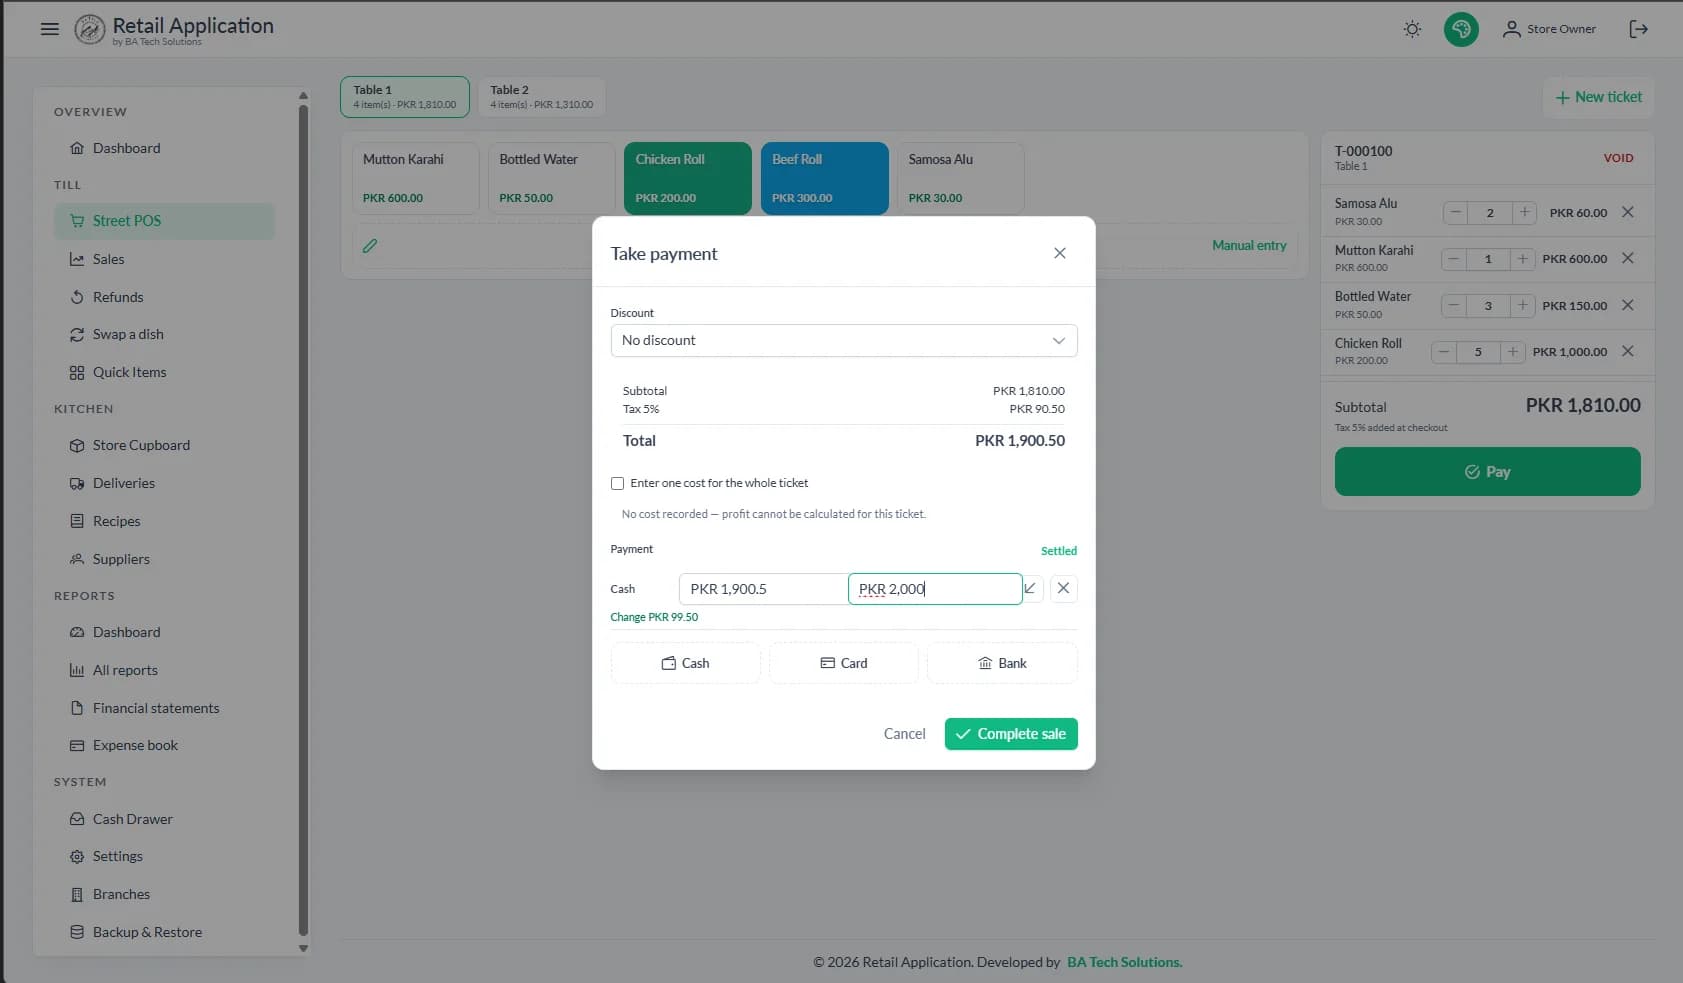Open Swap a dish in the sidebar

(164, 334)
